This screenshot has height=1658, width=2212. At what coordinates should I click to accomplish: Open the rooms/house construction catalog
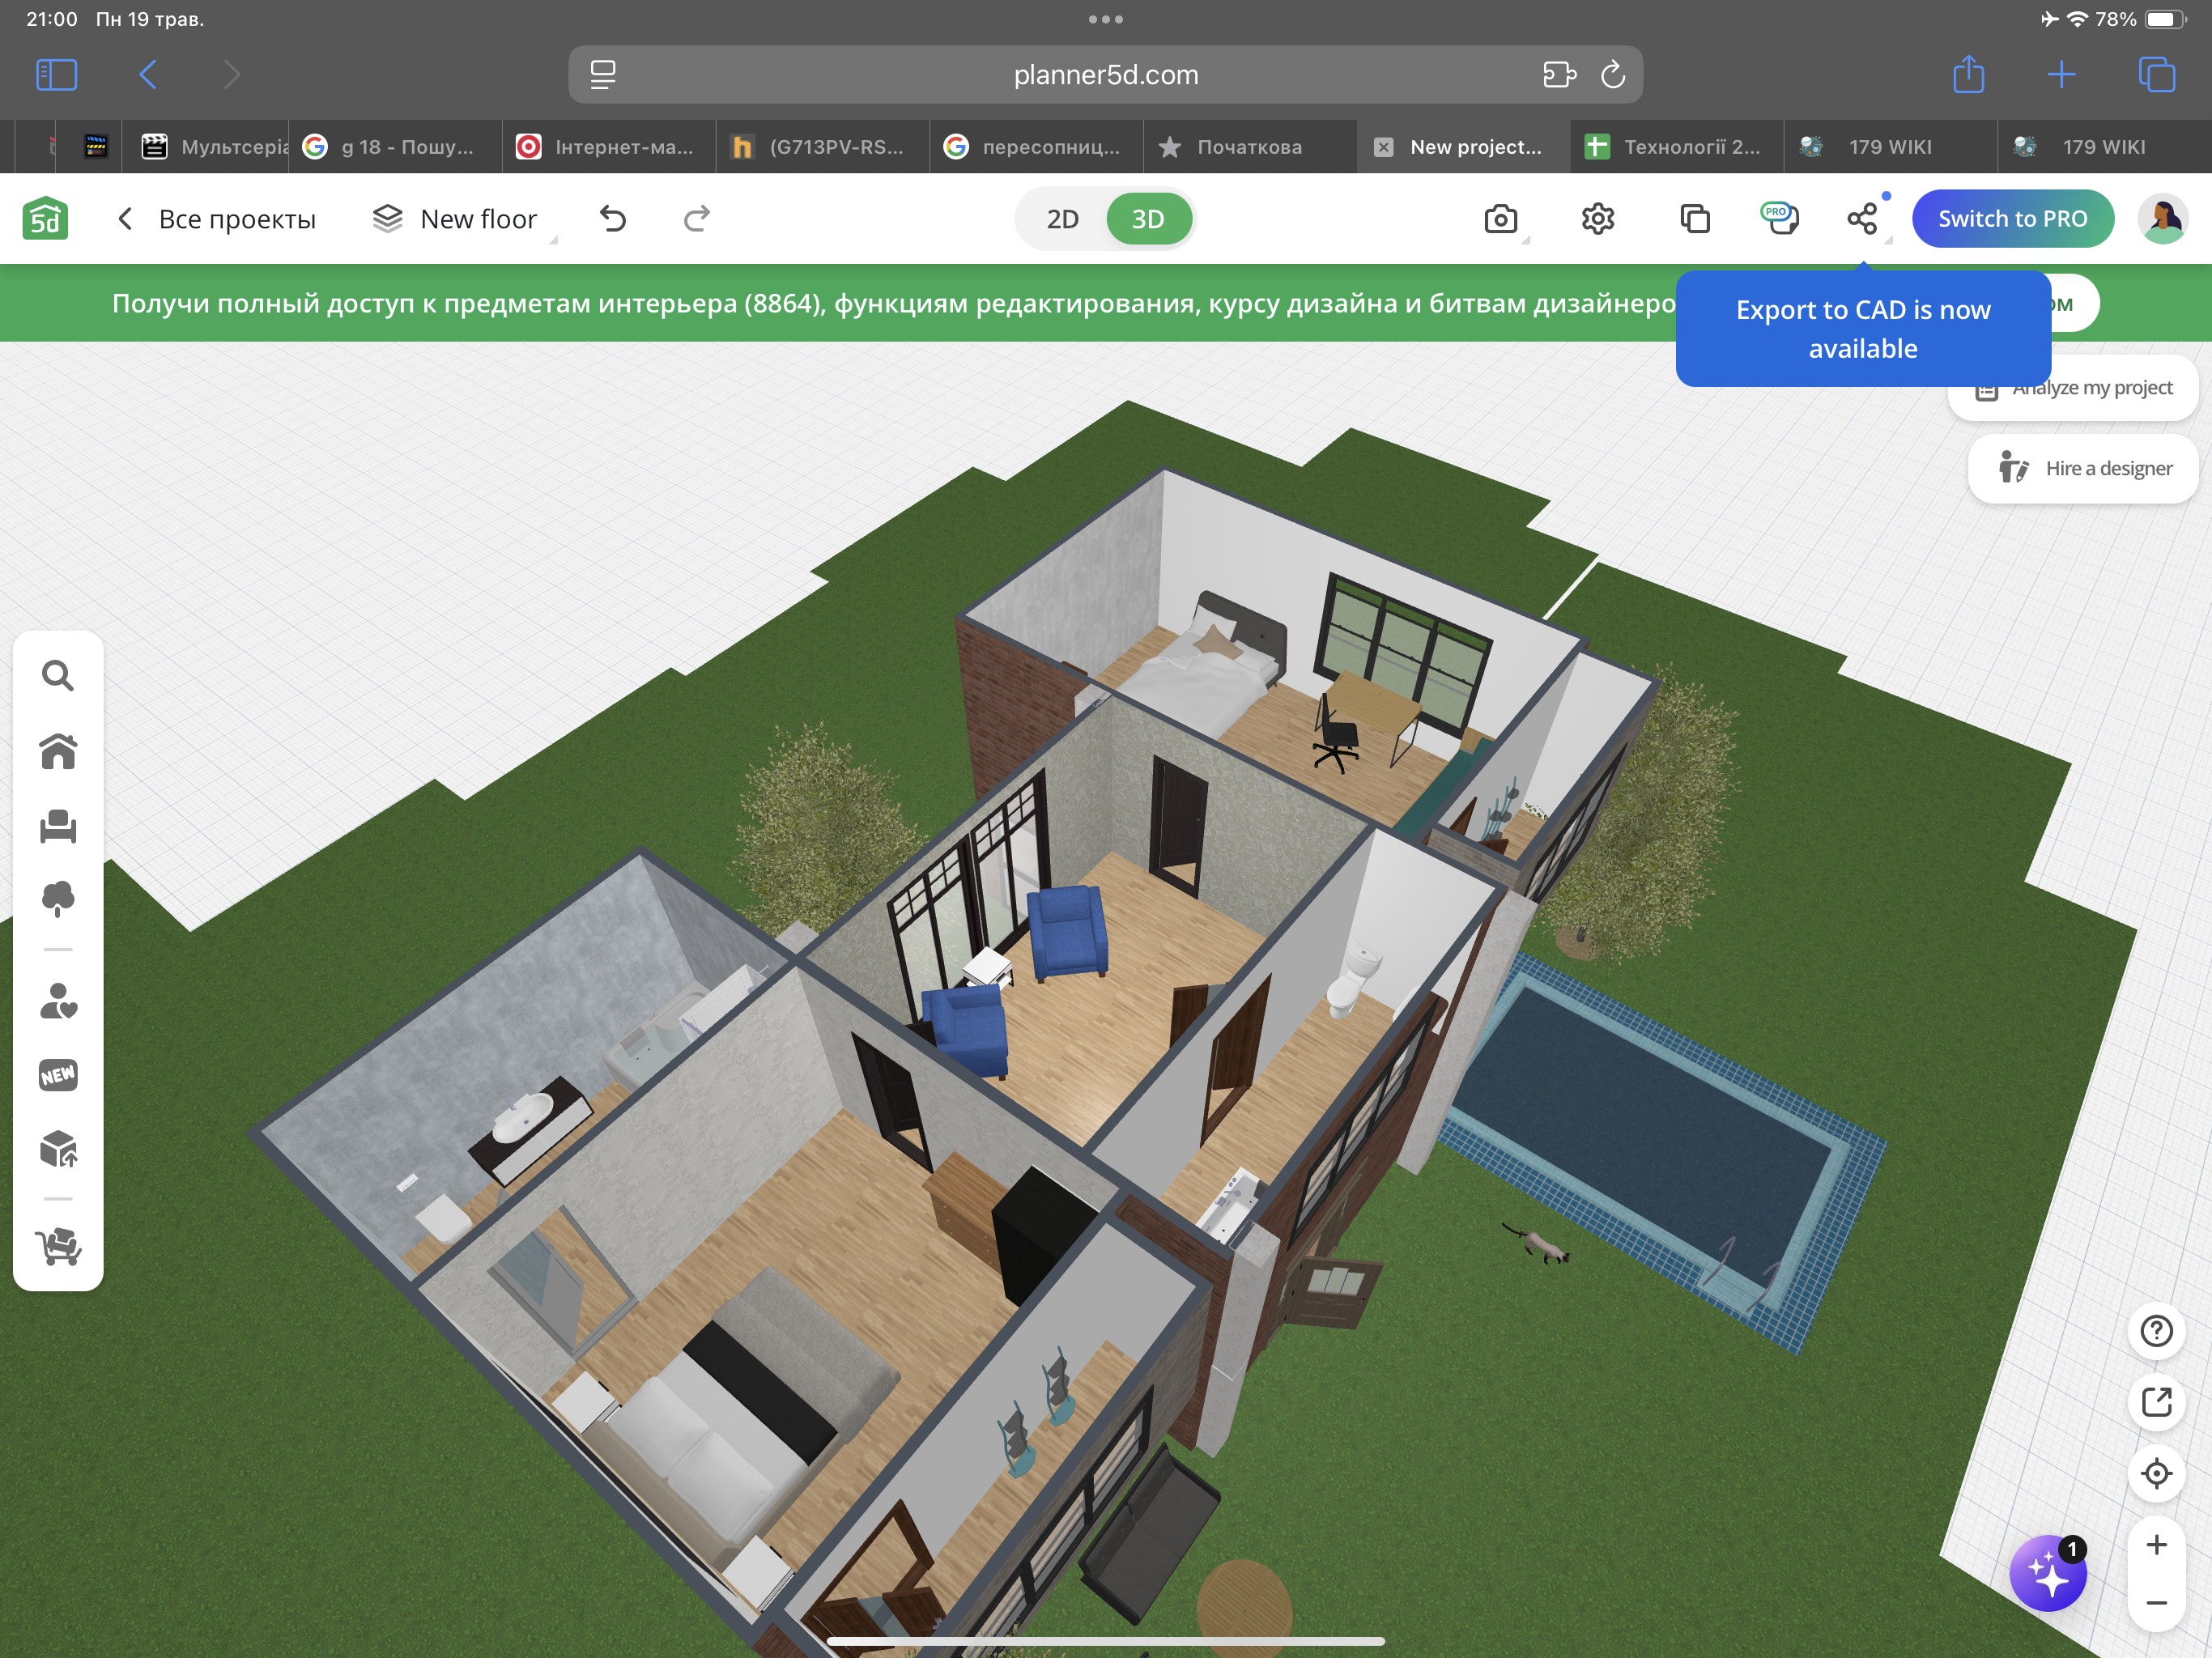[x=58, y=752]
